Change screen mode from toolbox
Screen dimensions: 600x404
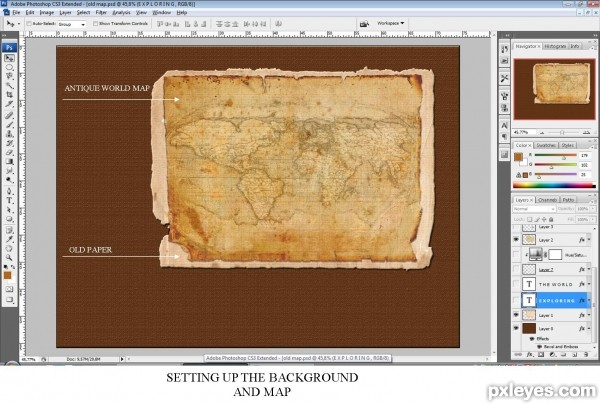click(9, 300)
